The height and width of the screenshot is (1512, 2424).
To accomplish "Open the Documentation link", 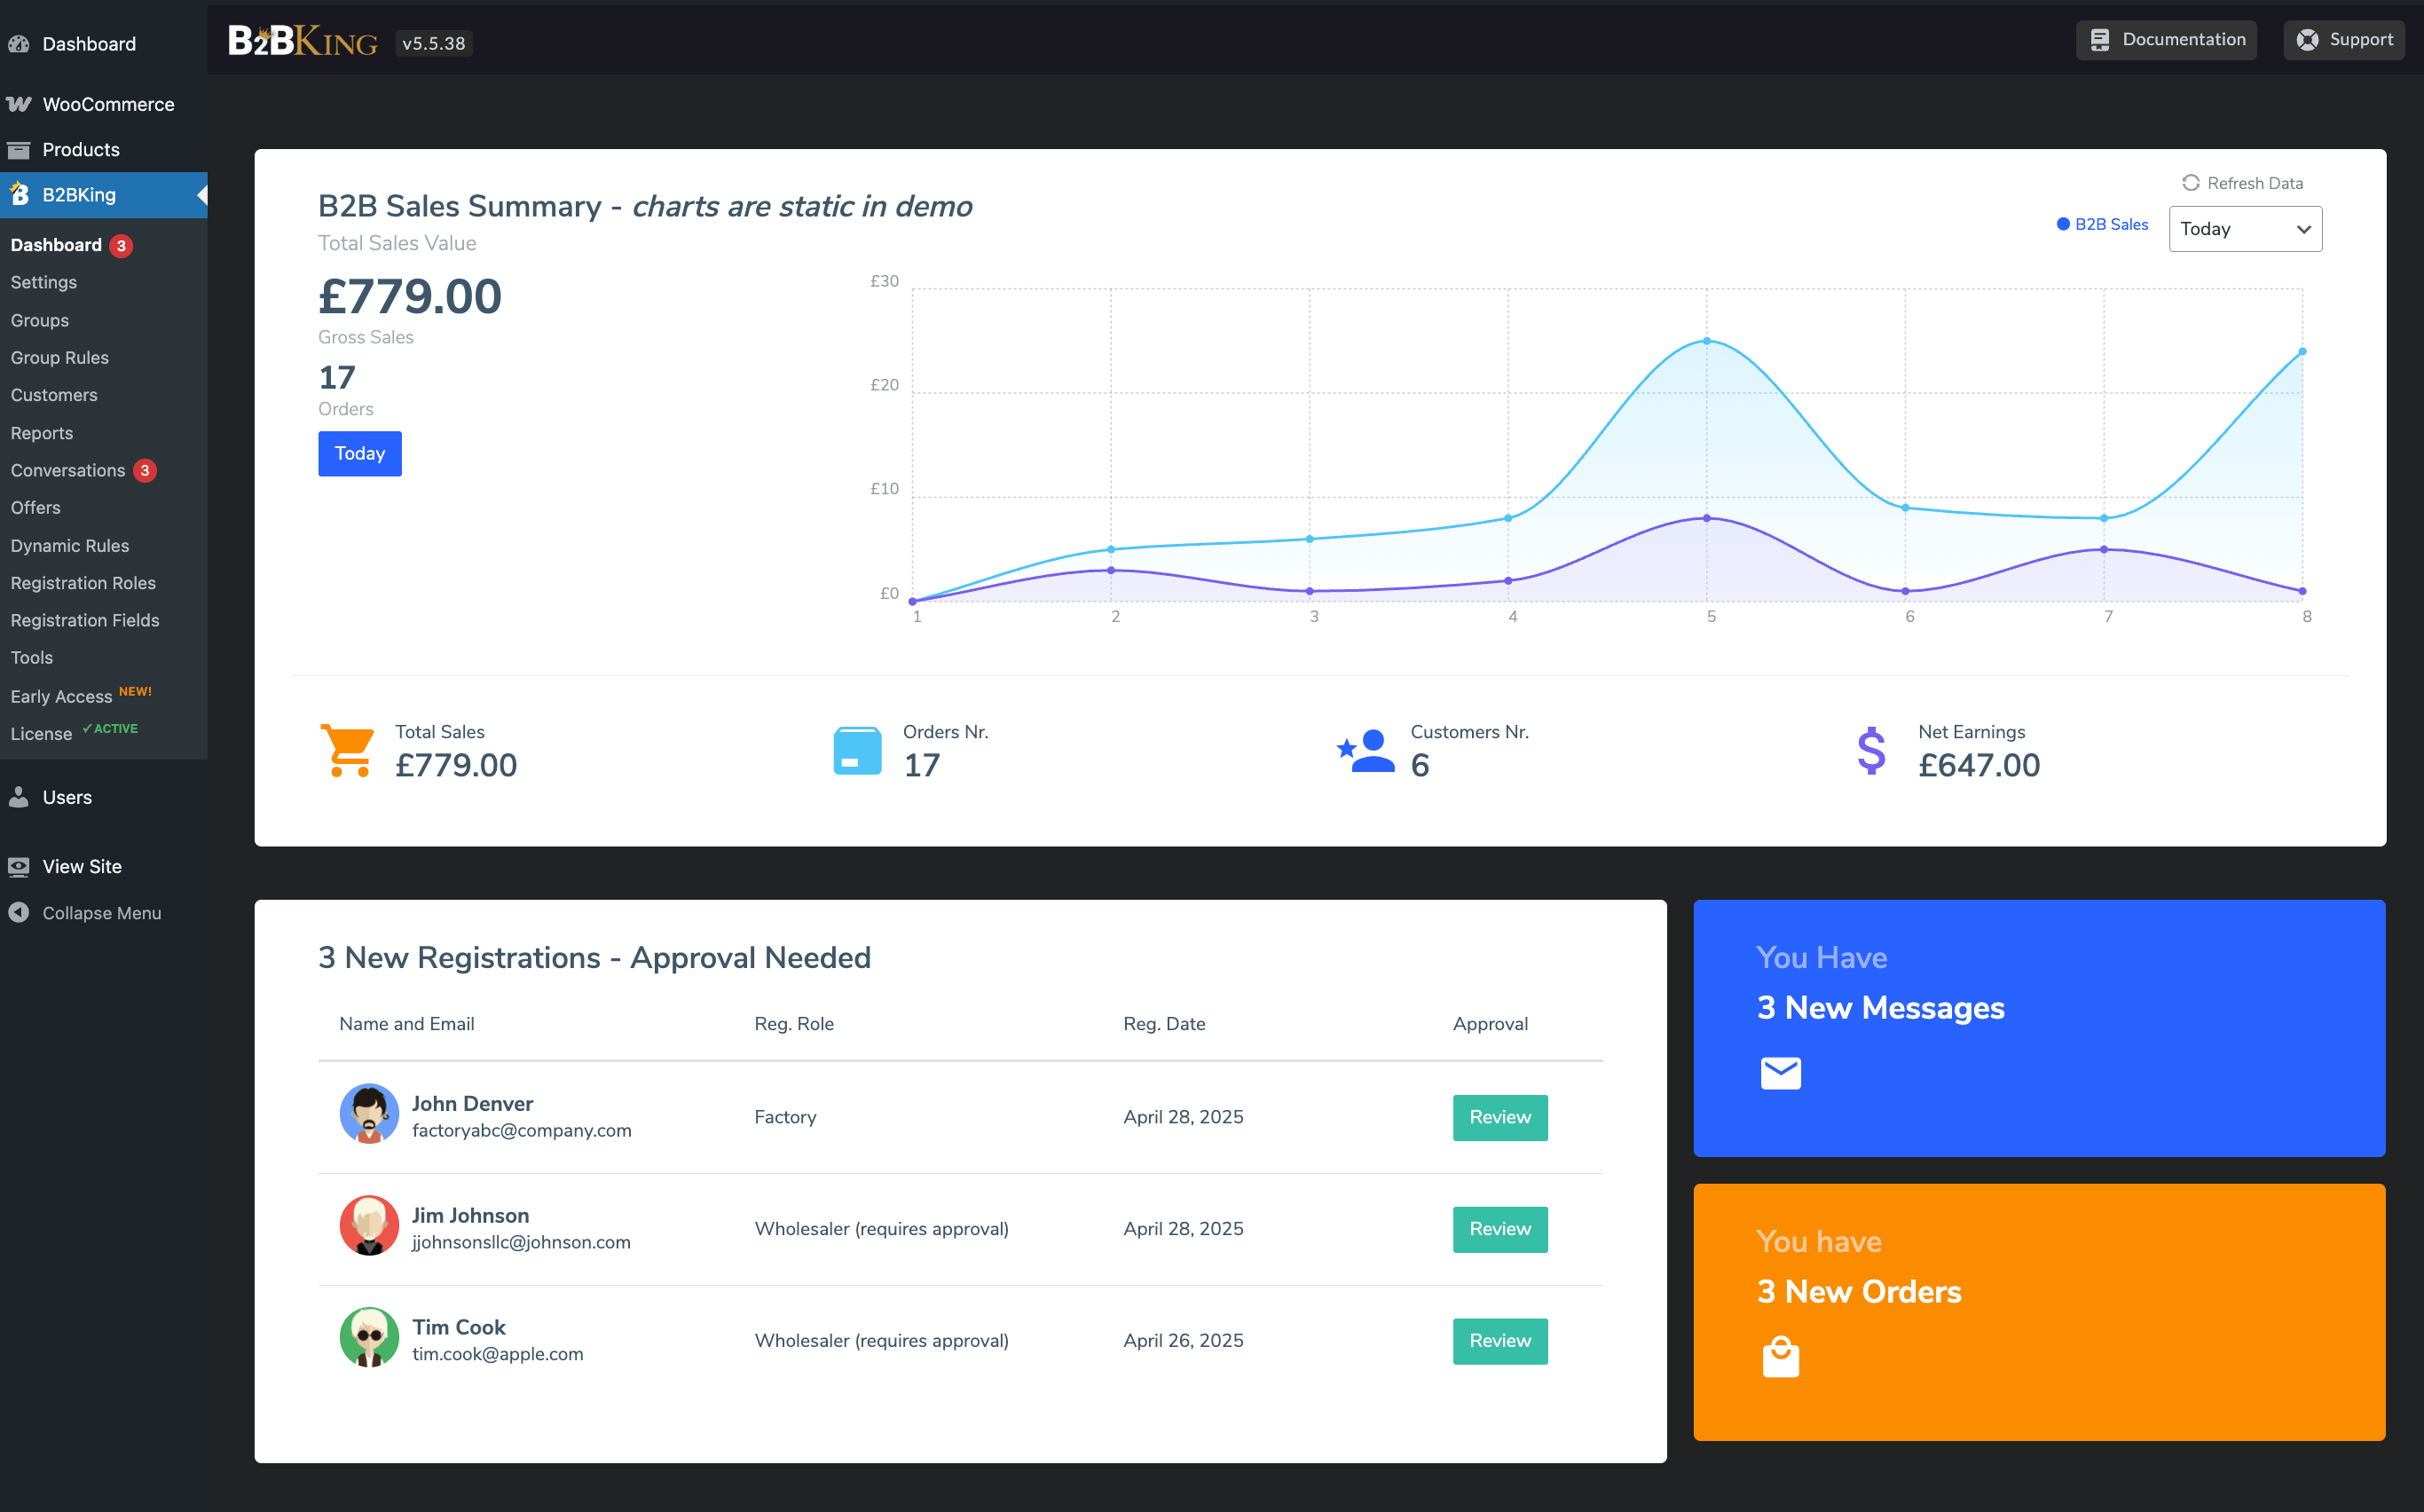I will tap(2165, 40).
